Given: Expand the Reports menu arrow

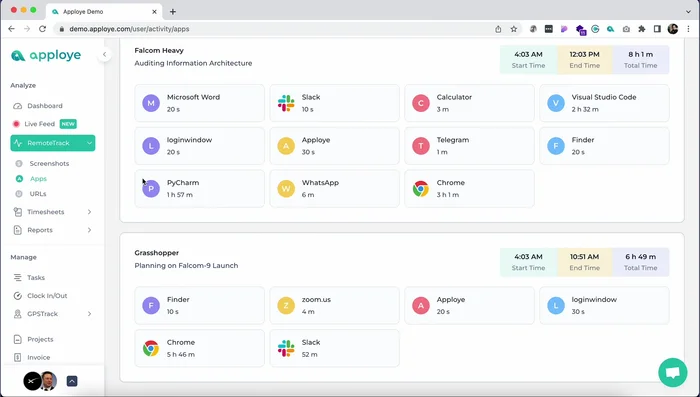Looking at the screenshot, I should coord(89,230).
